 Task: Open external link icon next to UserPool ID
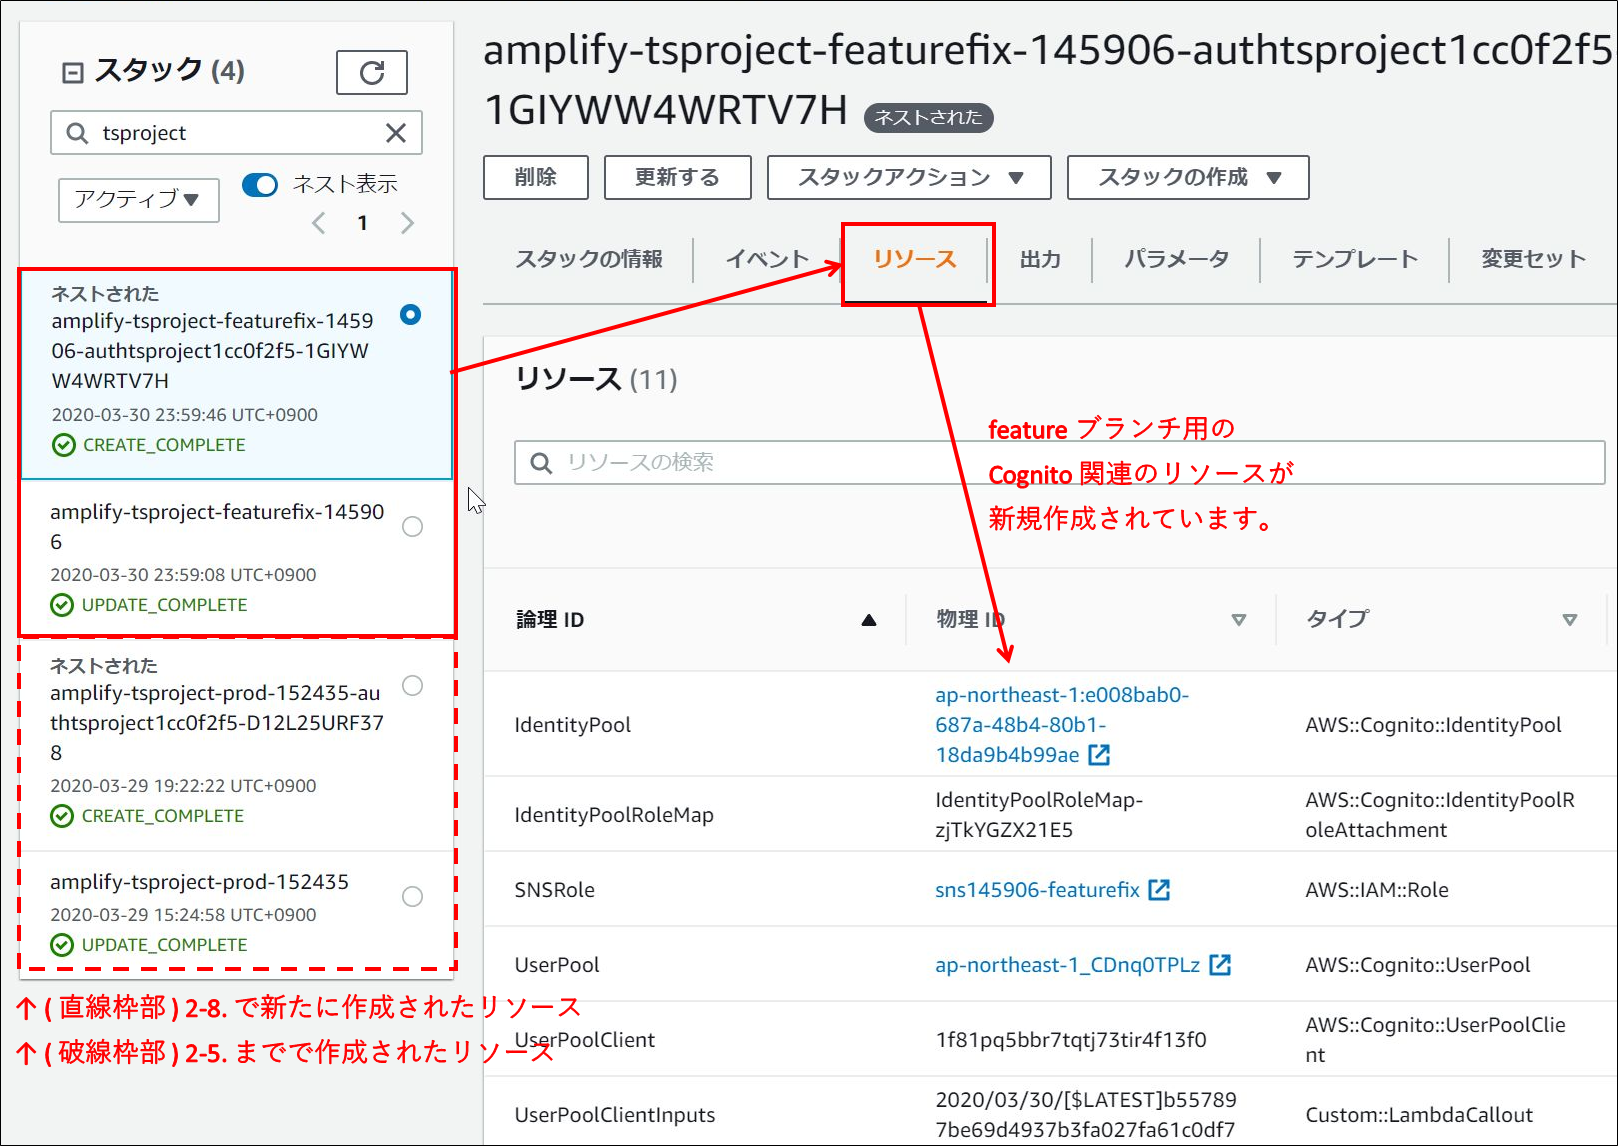(1220, 965)
